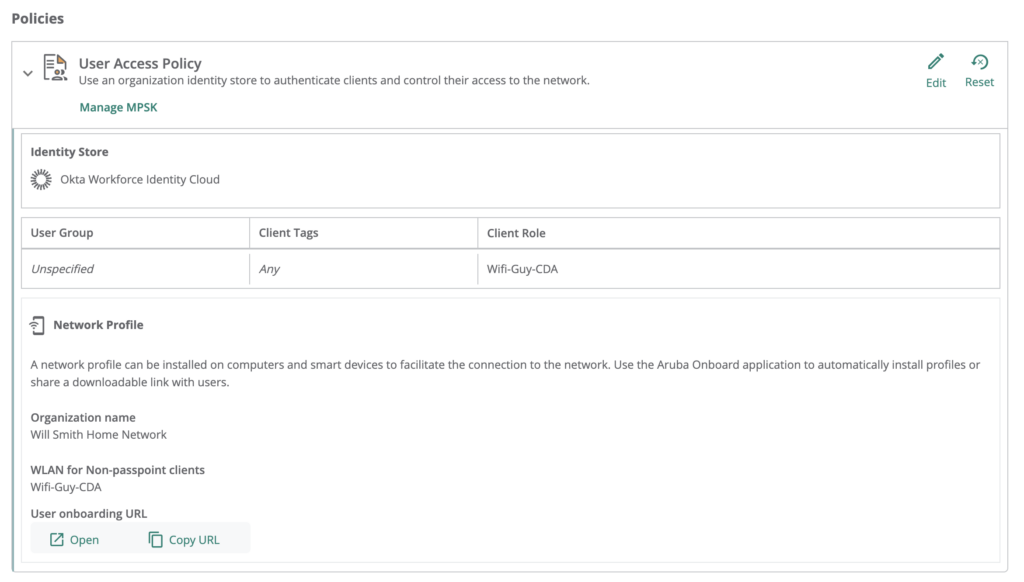Screen dimensions: 1024x582
Task: Click the Policies section heading
Action: click(x=37, y=19)
